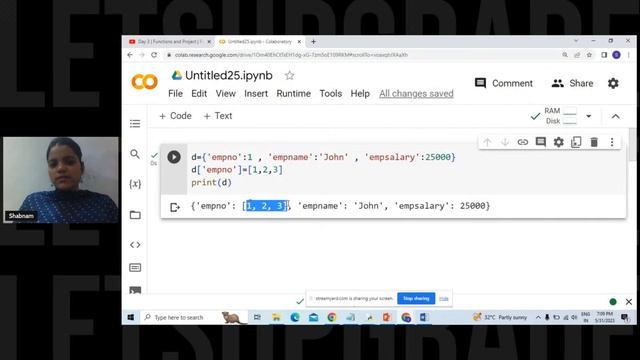Viewport: 640px width, 360px height.
Task: Add a new Text cell
Action: pyautogui.click(x=218, y=116)
